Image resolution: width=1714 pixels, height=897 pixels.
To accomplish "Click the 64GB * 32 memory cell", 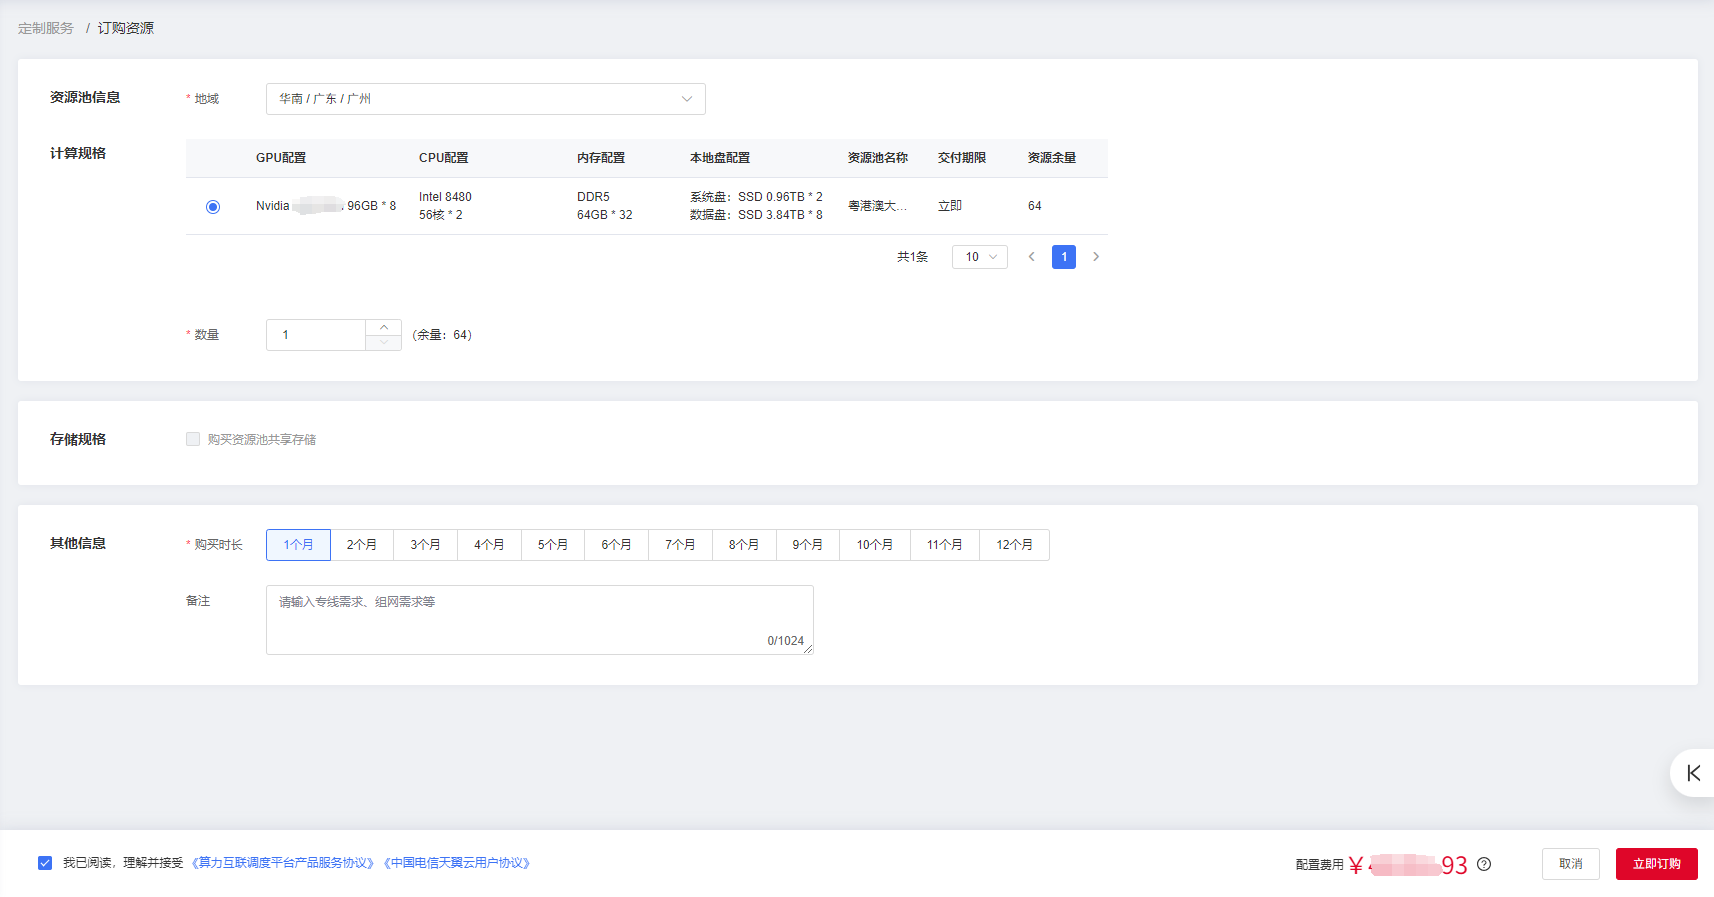I will [x=605, y=215].
